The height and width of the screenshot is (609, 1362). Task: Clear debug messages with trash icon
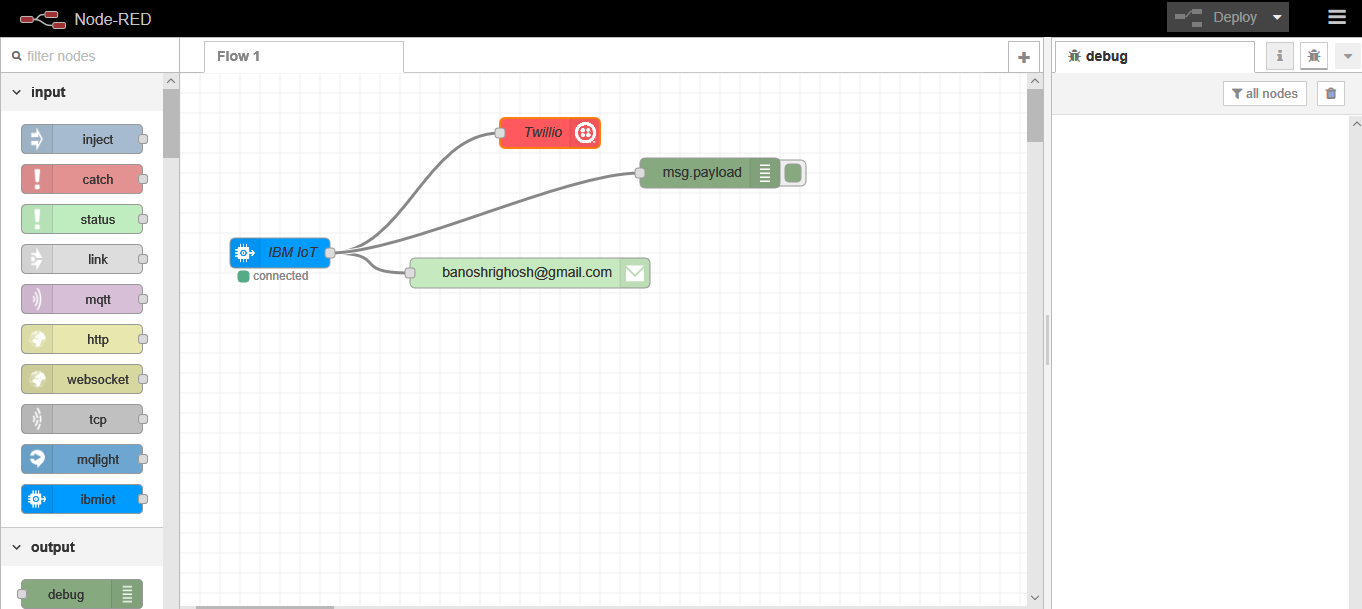coord(1330,93)
